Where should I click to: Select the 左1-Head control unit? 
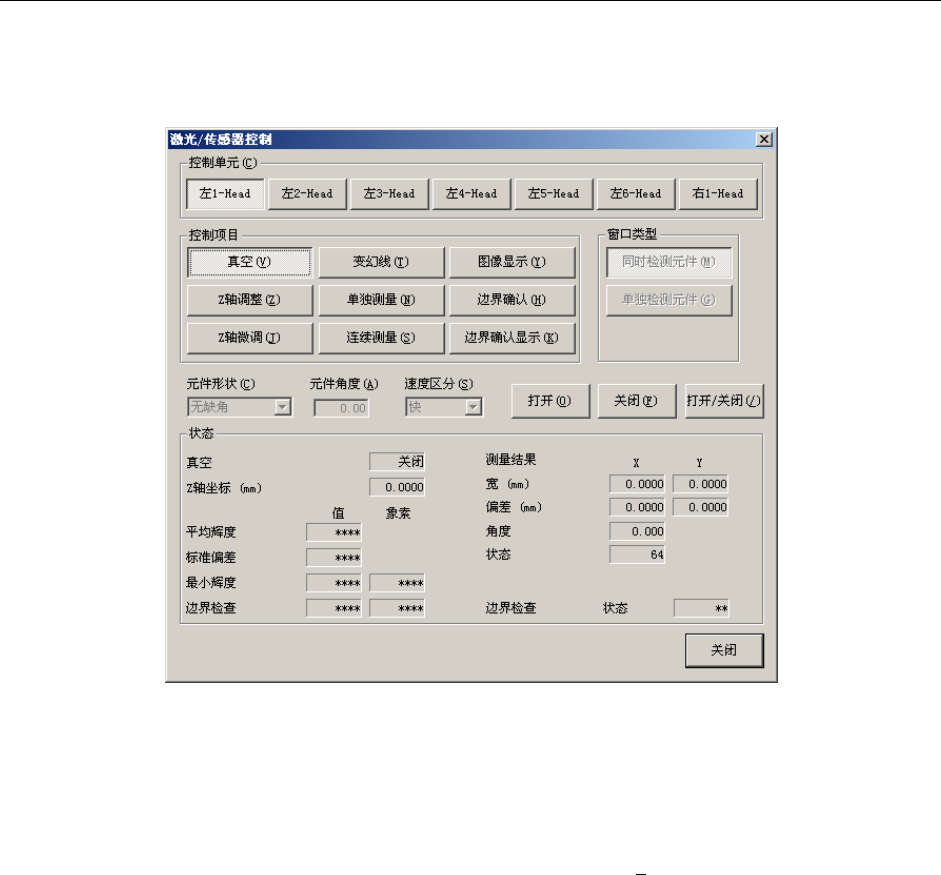coord(225,194)
